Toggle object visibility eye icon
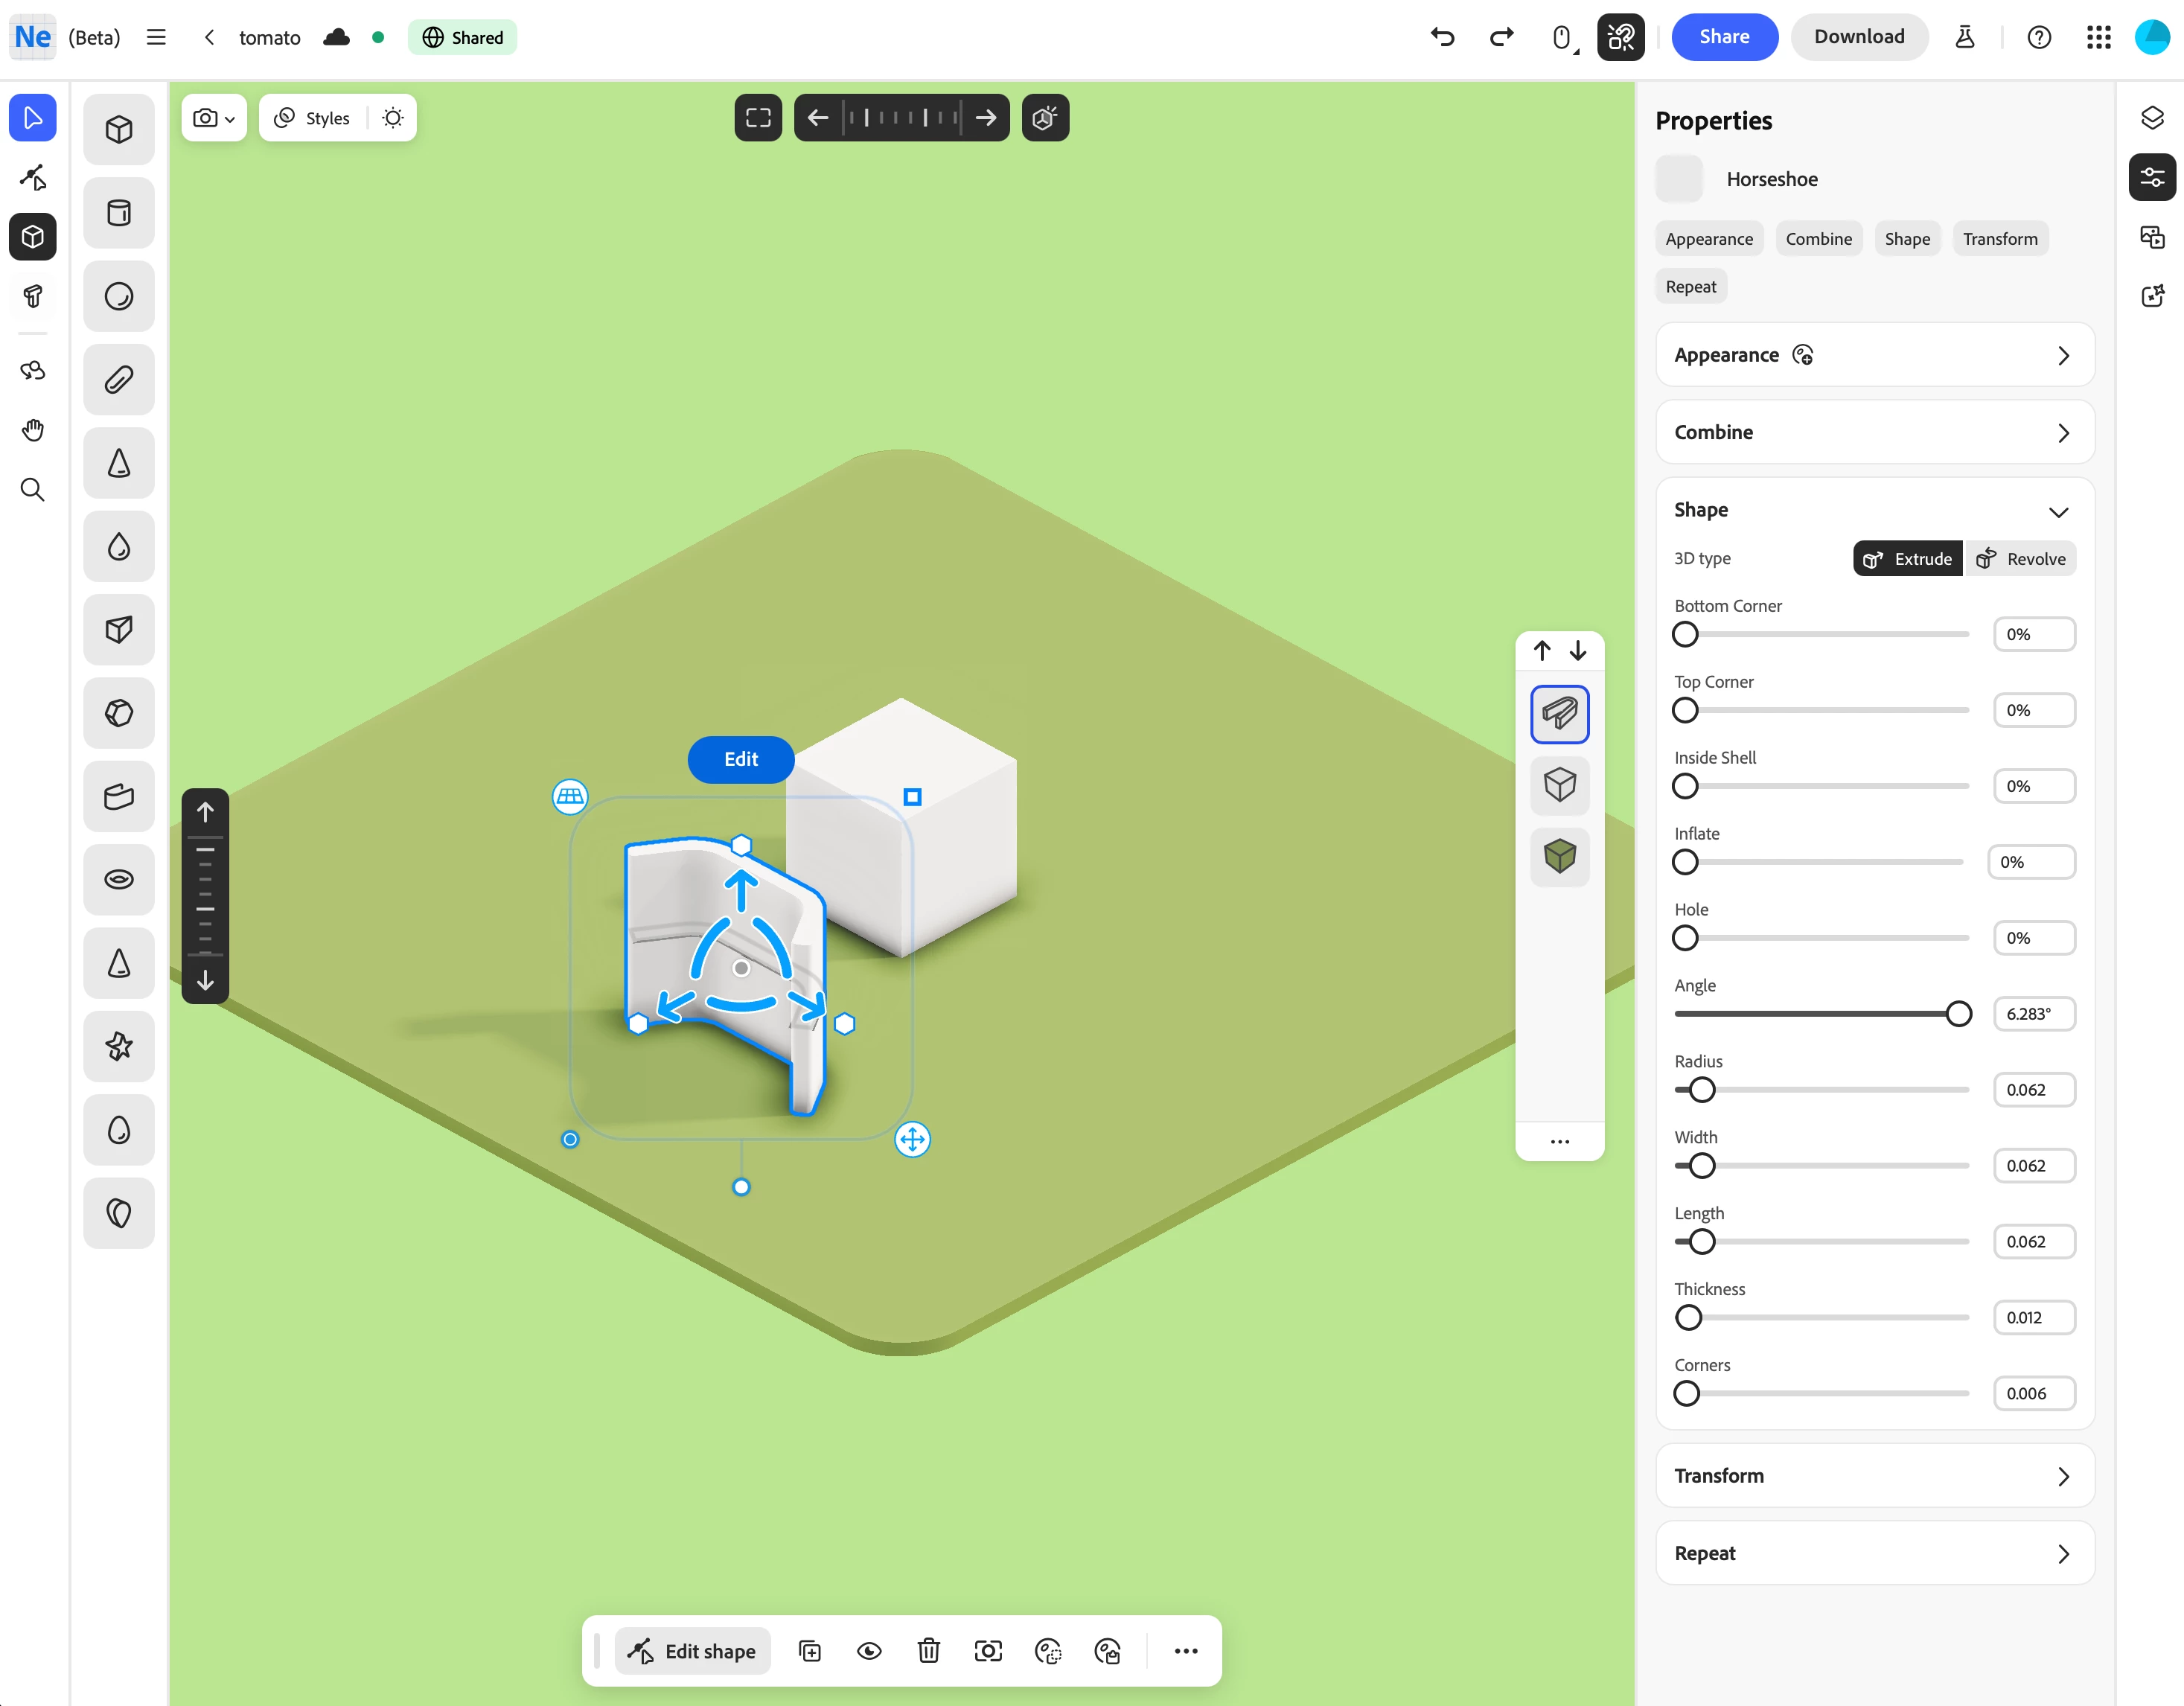Viewport: 2184px width, 1706px height. click(x=869, y=1651)
